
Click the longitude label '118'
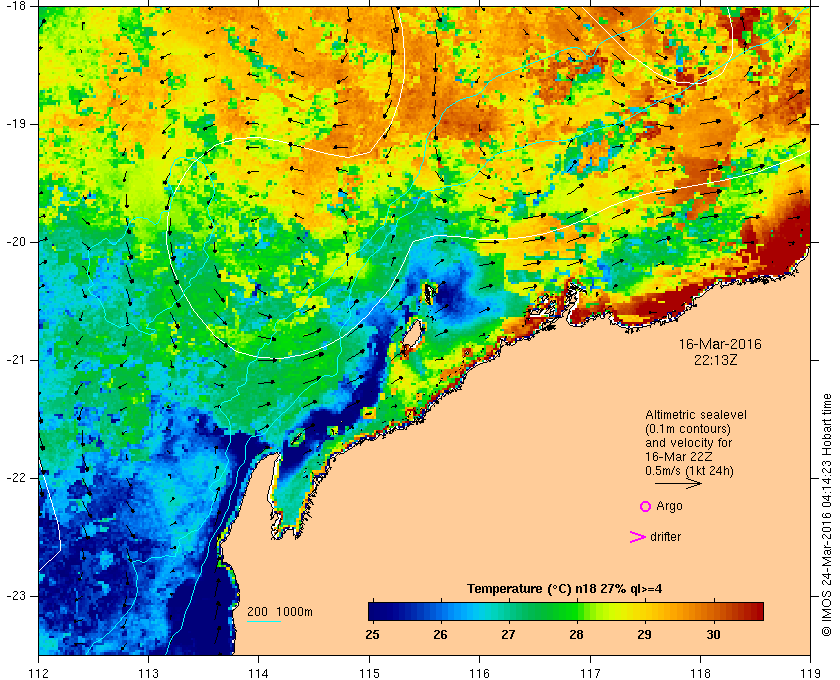click(x=700, y=673)
